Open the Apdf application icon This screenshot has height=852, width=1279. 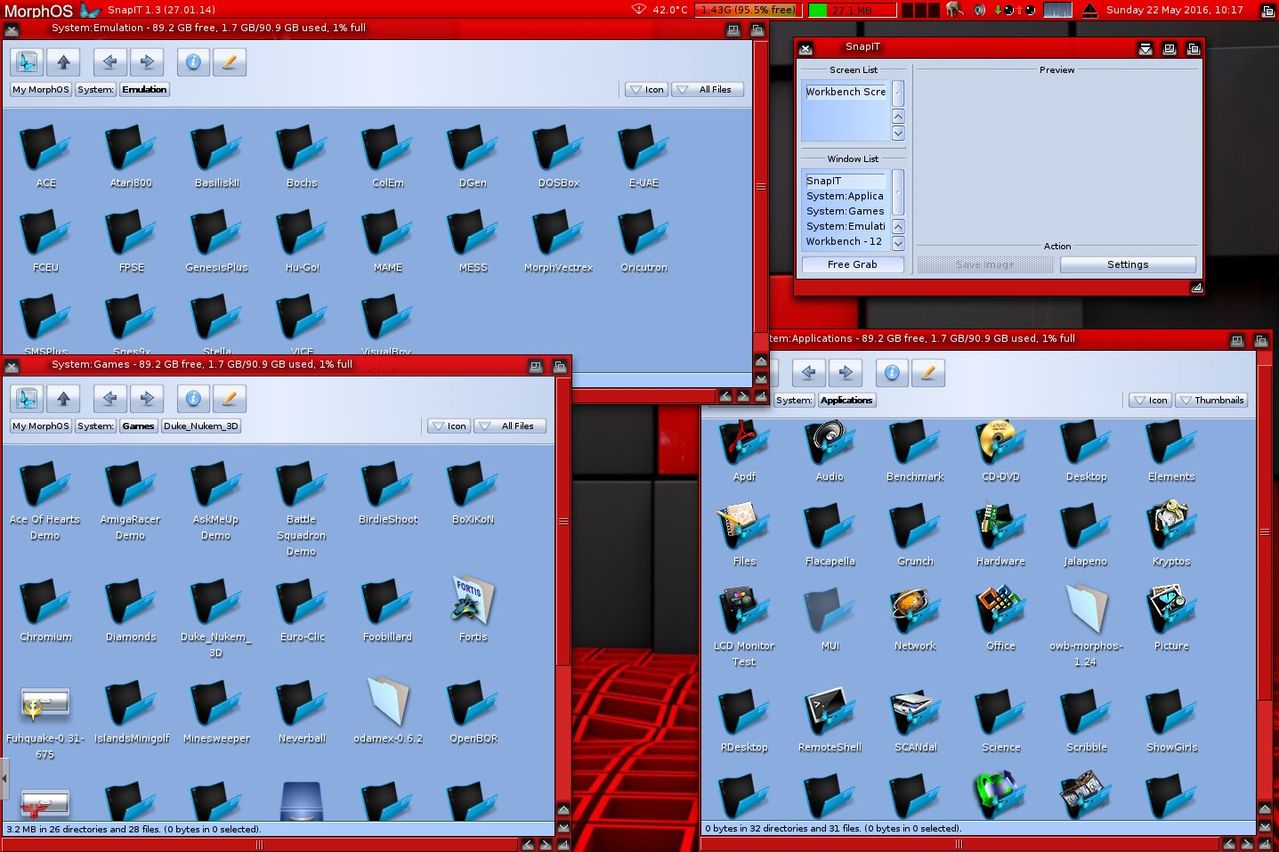(x=744, y=443)
